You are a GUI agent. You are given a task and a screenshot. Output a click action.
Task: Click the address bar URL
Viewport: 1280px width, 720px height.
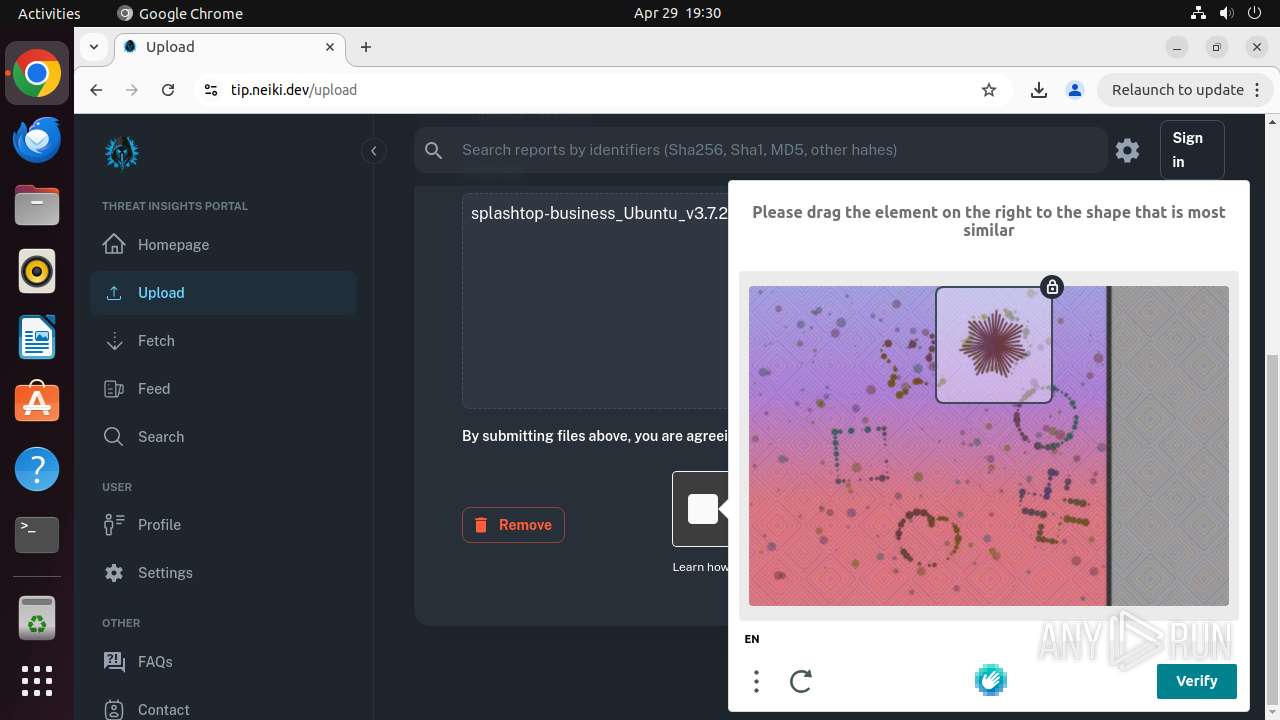(294, 90)
